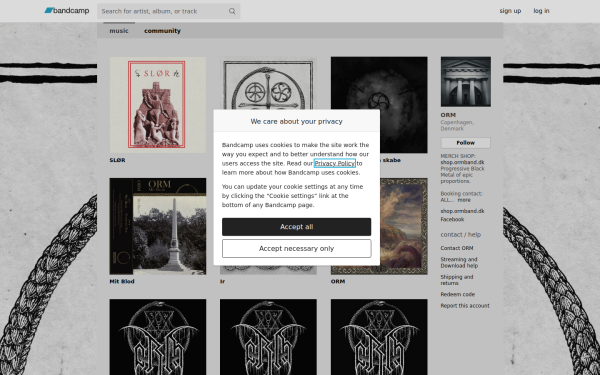600x375 pixels.
Task: Open the Privacy Policy link
Action: [x=335, y=163]
